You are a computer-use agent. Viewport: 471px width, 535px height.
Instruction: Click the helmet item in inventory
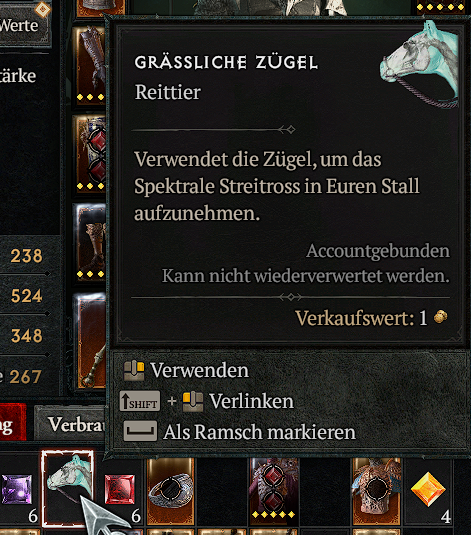377,491
